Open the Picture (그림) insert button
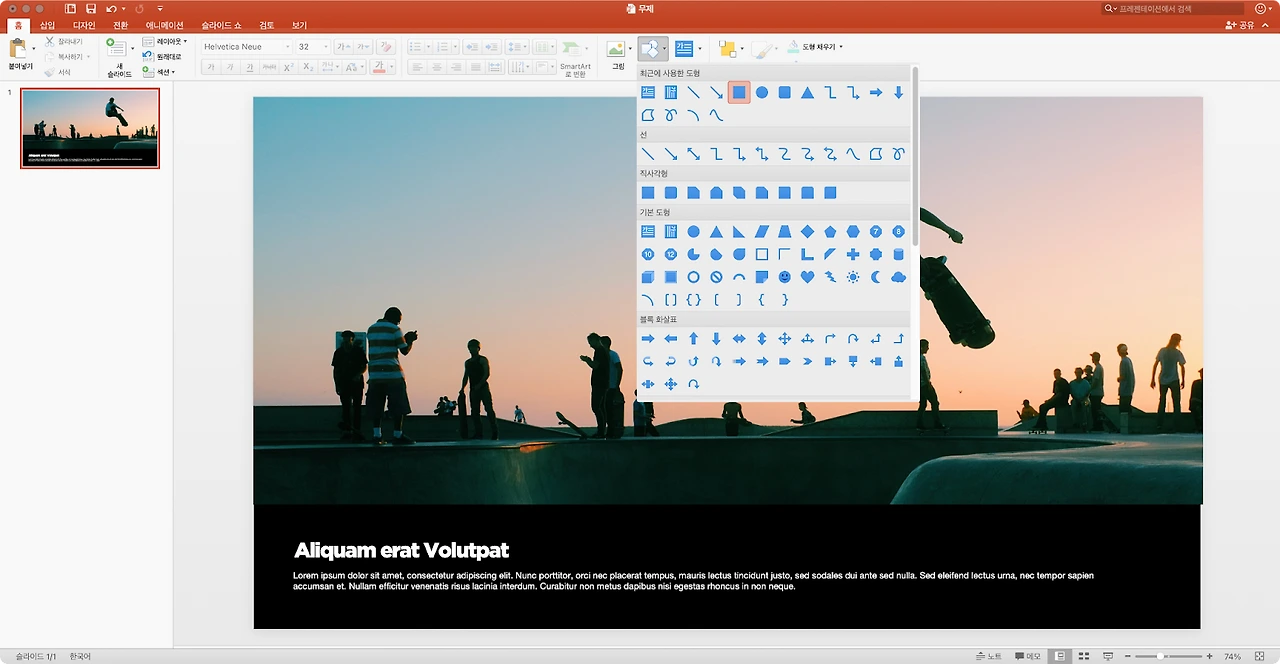This screenshot has width=1280, height=664. coord(617,54)
